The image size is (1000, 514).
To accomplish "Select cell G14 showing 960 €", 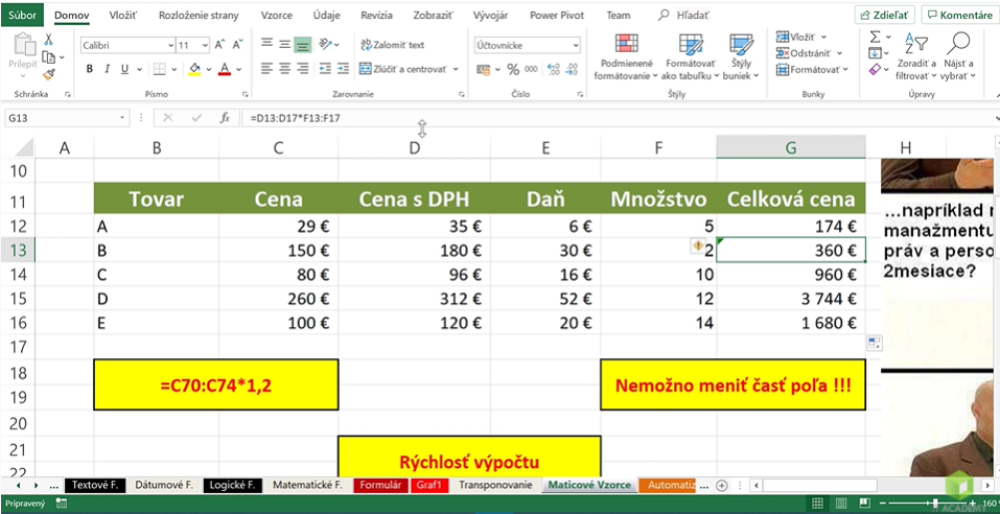I will click(x=790, y=274).
